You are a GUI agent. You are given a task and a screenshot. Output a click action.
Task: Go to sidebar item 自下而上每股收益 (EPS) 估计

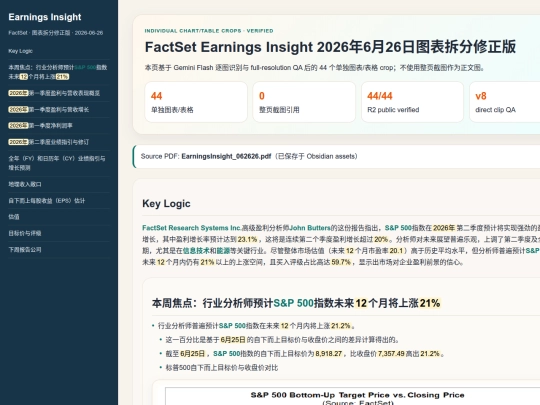click(x=46, y=200)
